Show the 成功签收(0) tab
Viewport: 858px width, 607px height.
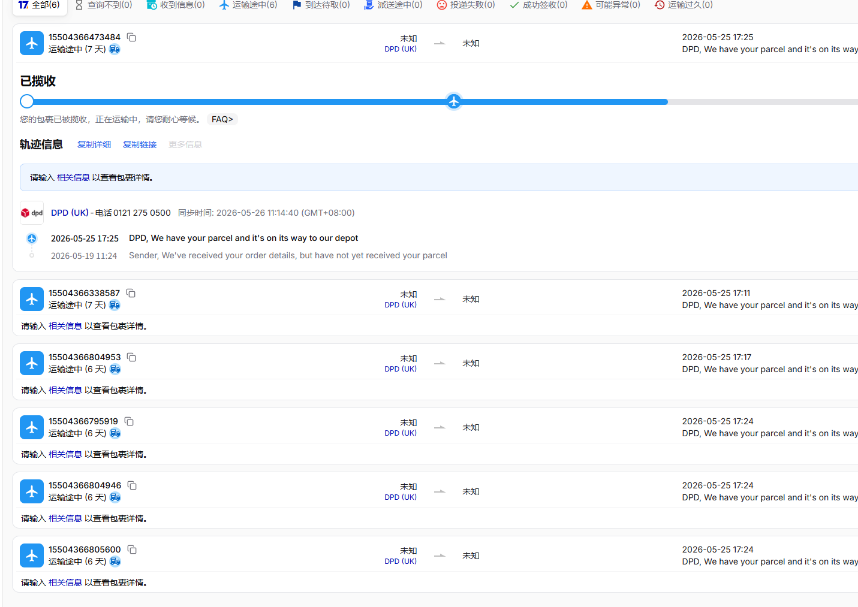[538, 5]
